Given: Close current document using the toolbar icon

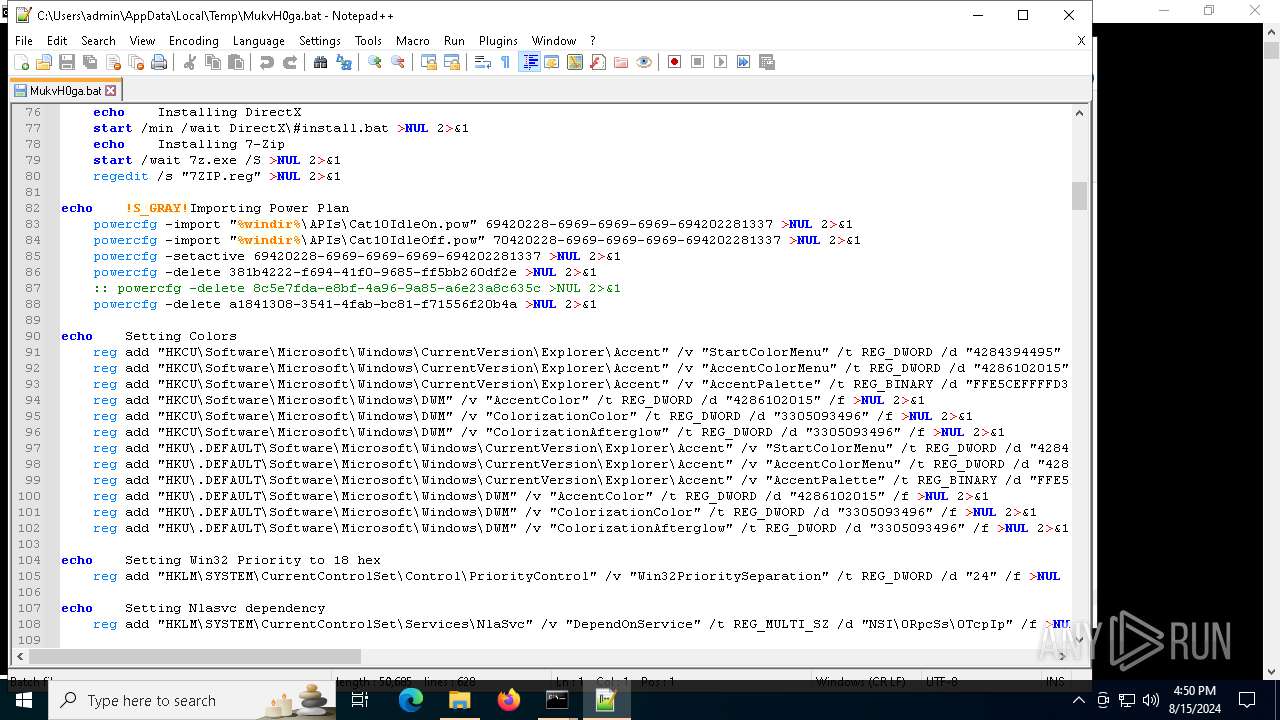Looking at the screenshot, I should point(113,62).
